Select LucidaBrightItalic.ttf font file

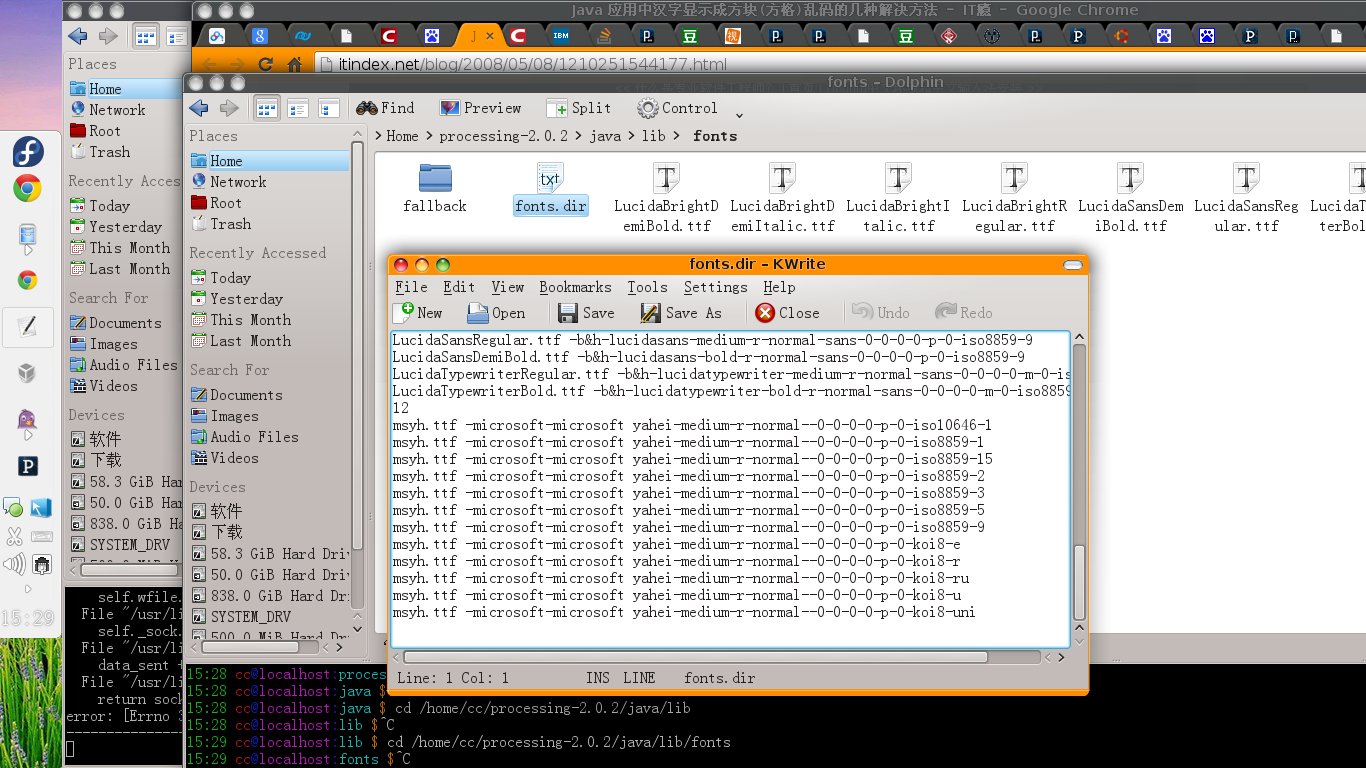coord(898,198)
